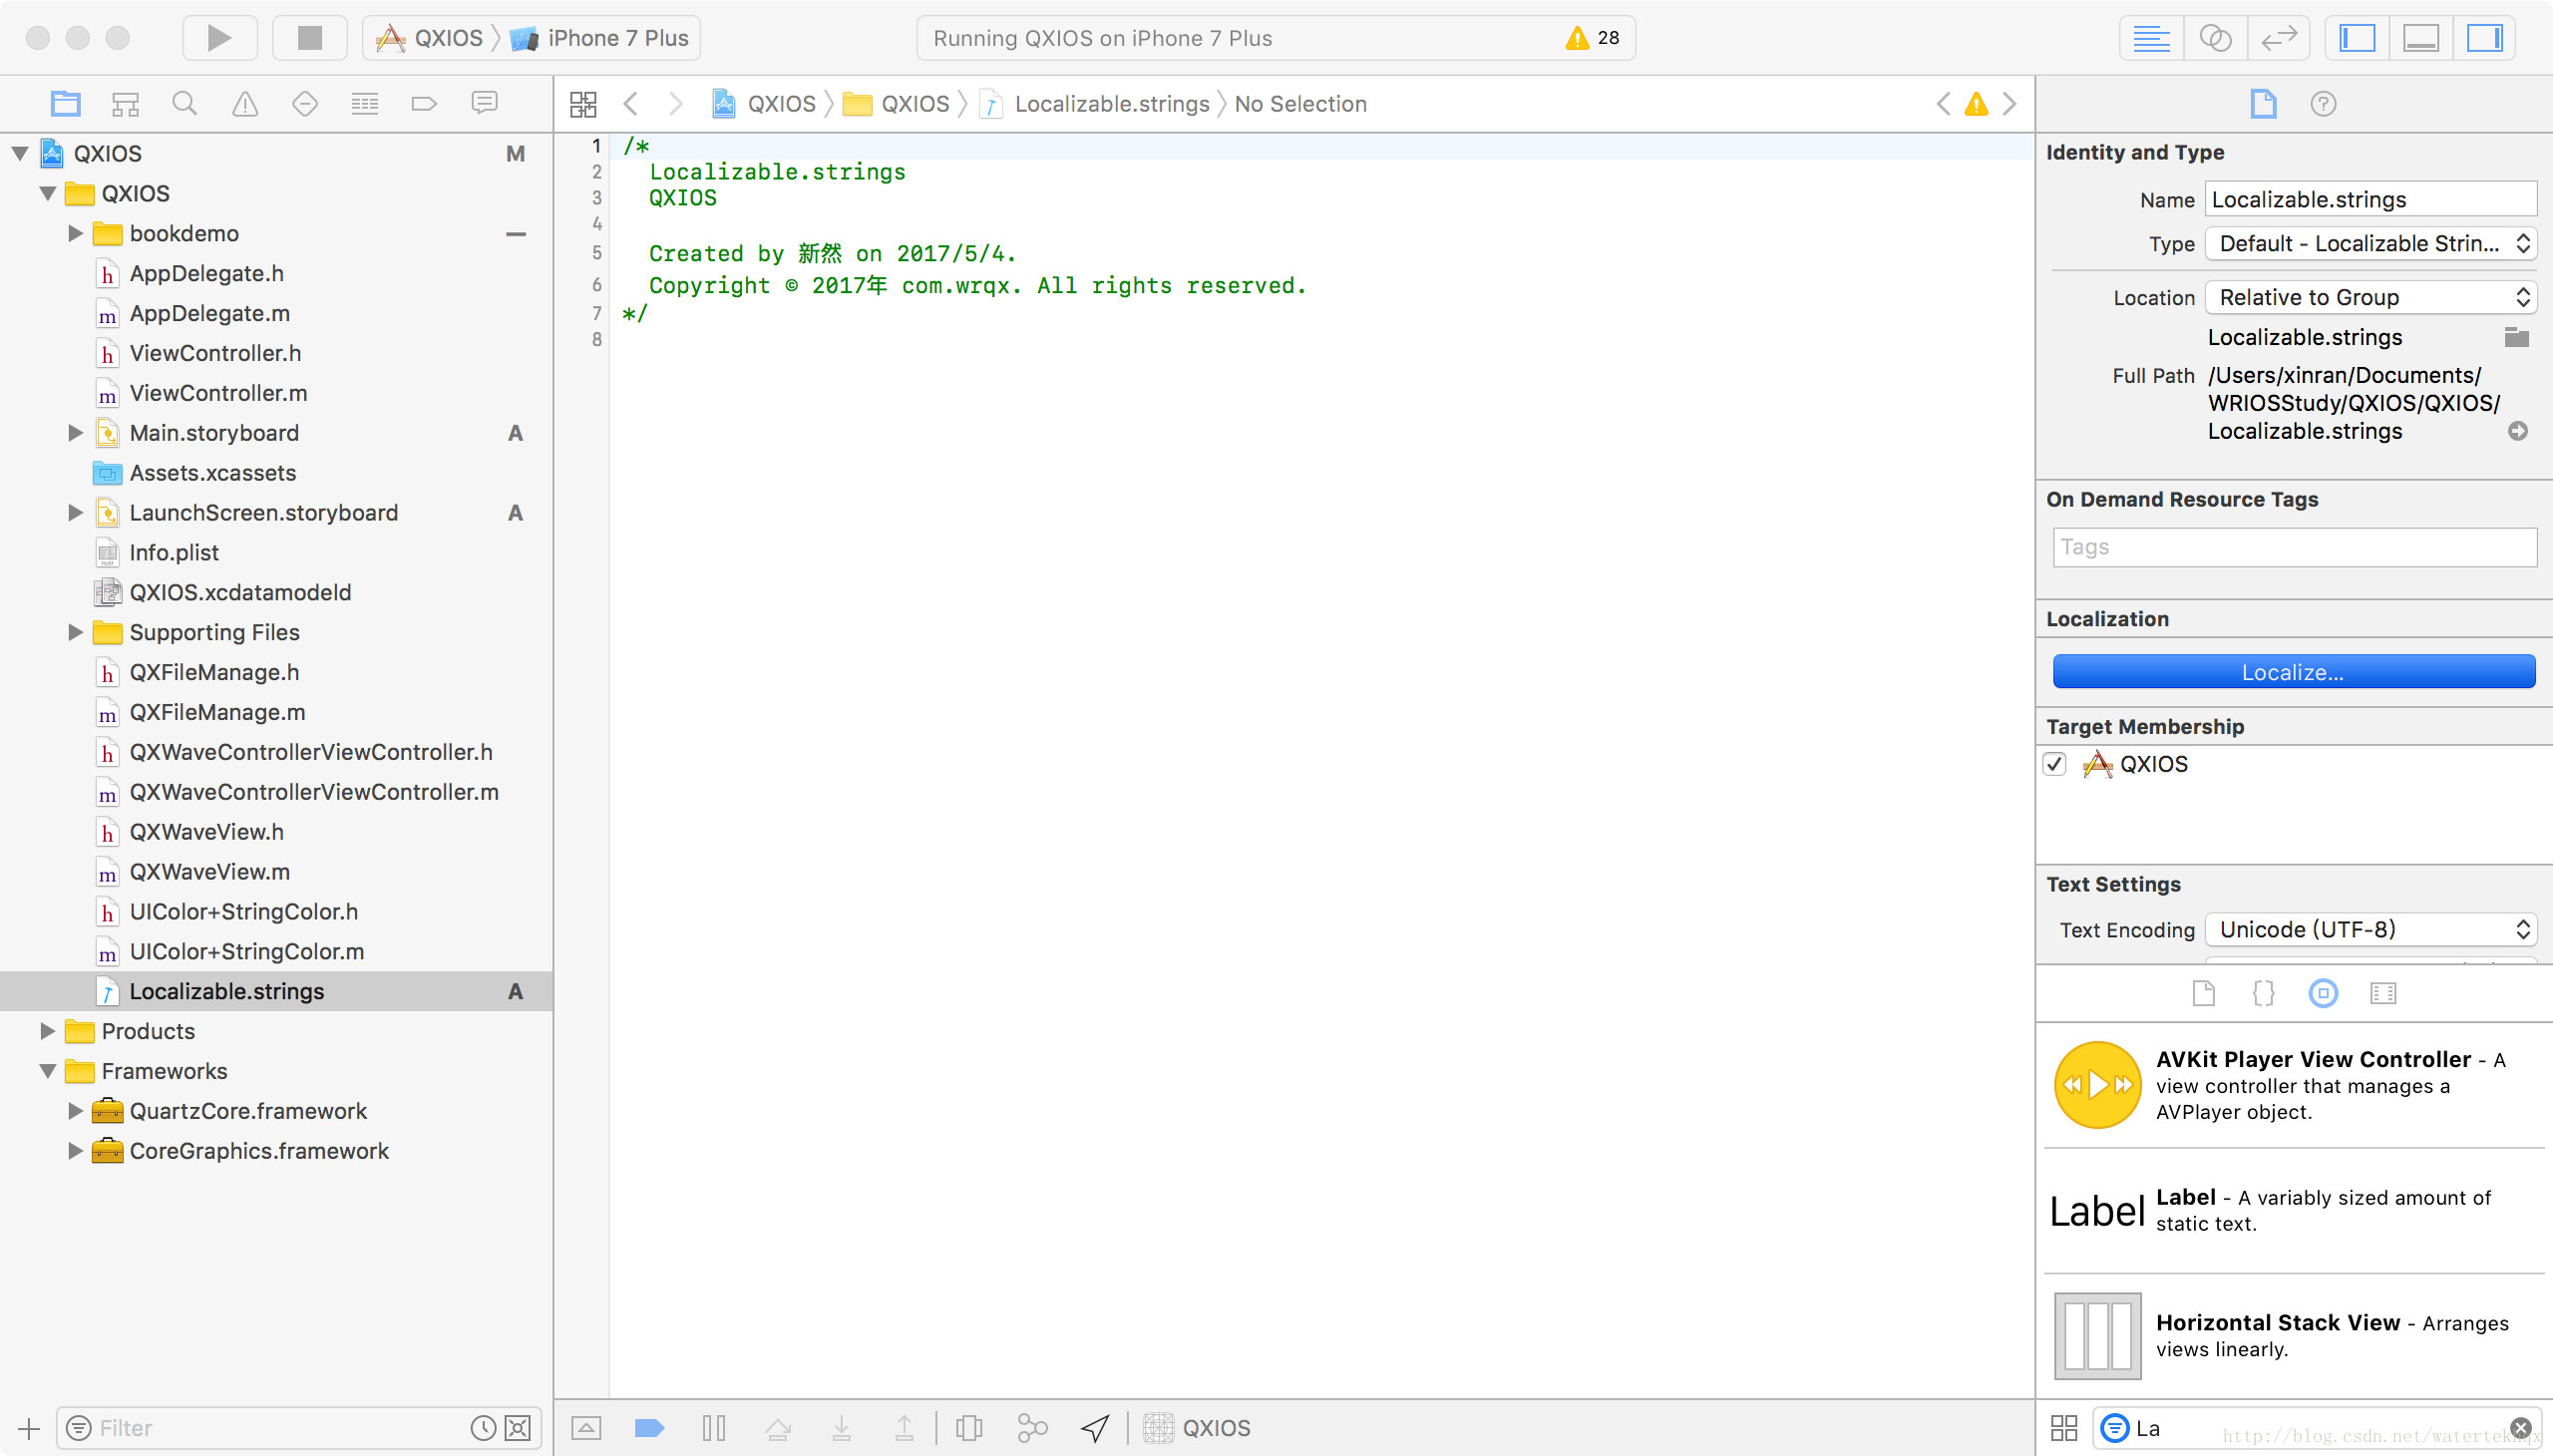
Task: Click the Tags input field
Action: coord(2294,547)
